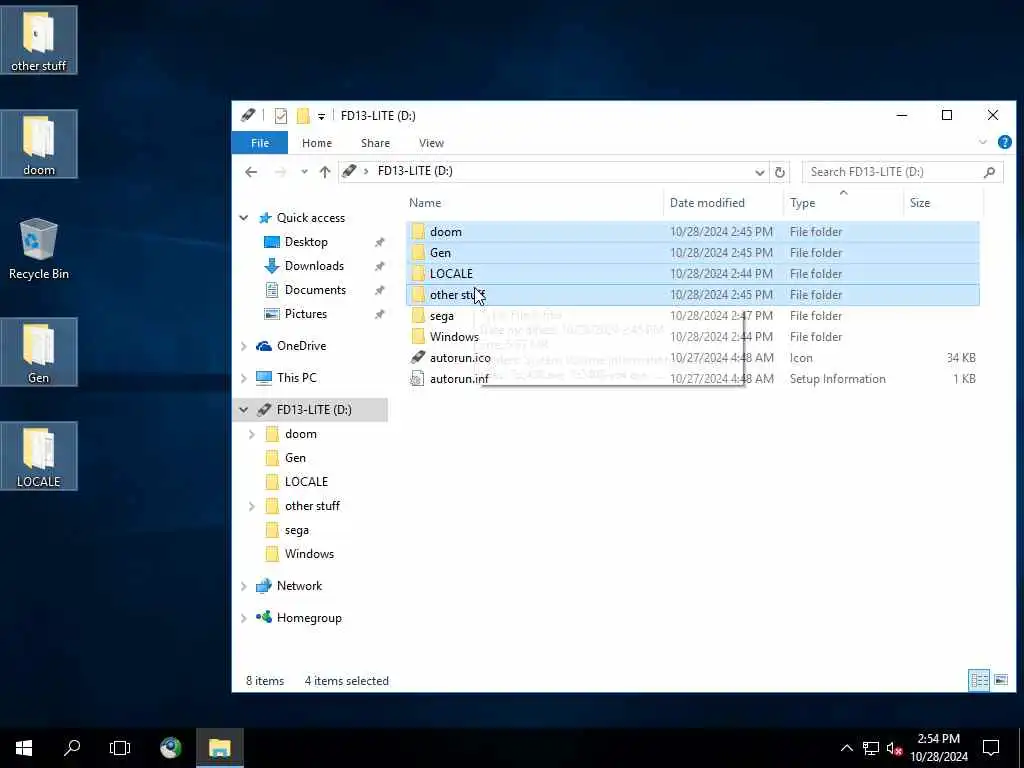
Task: Select the LOCALE folder in file list
Action: (692, 274)
